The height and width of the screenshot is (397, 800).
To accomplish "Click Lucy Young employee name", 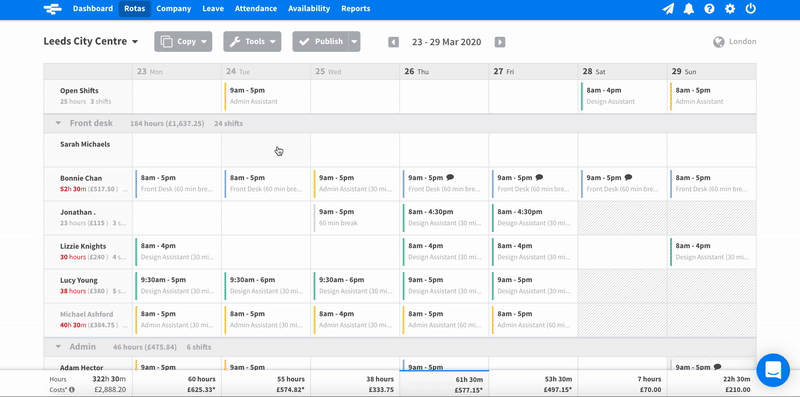I will point(79,280).
